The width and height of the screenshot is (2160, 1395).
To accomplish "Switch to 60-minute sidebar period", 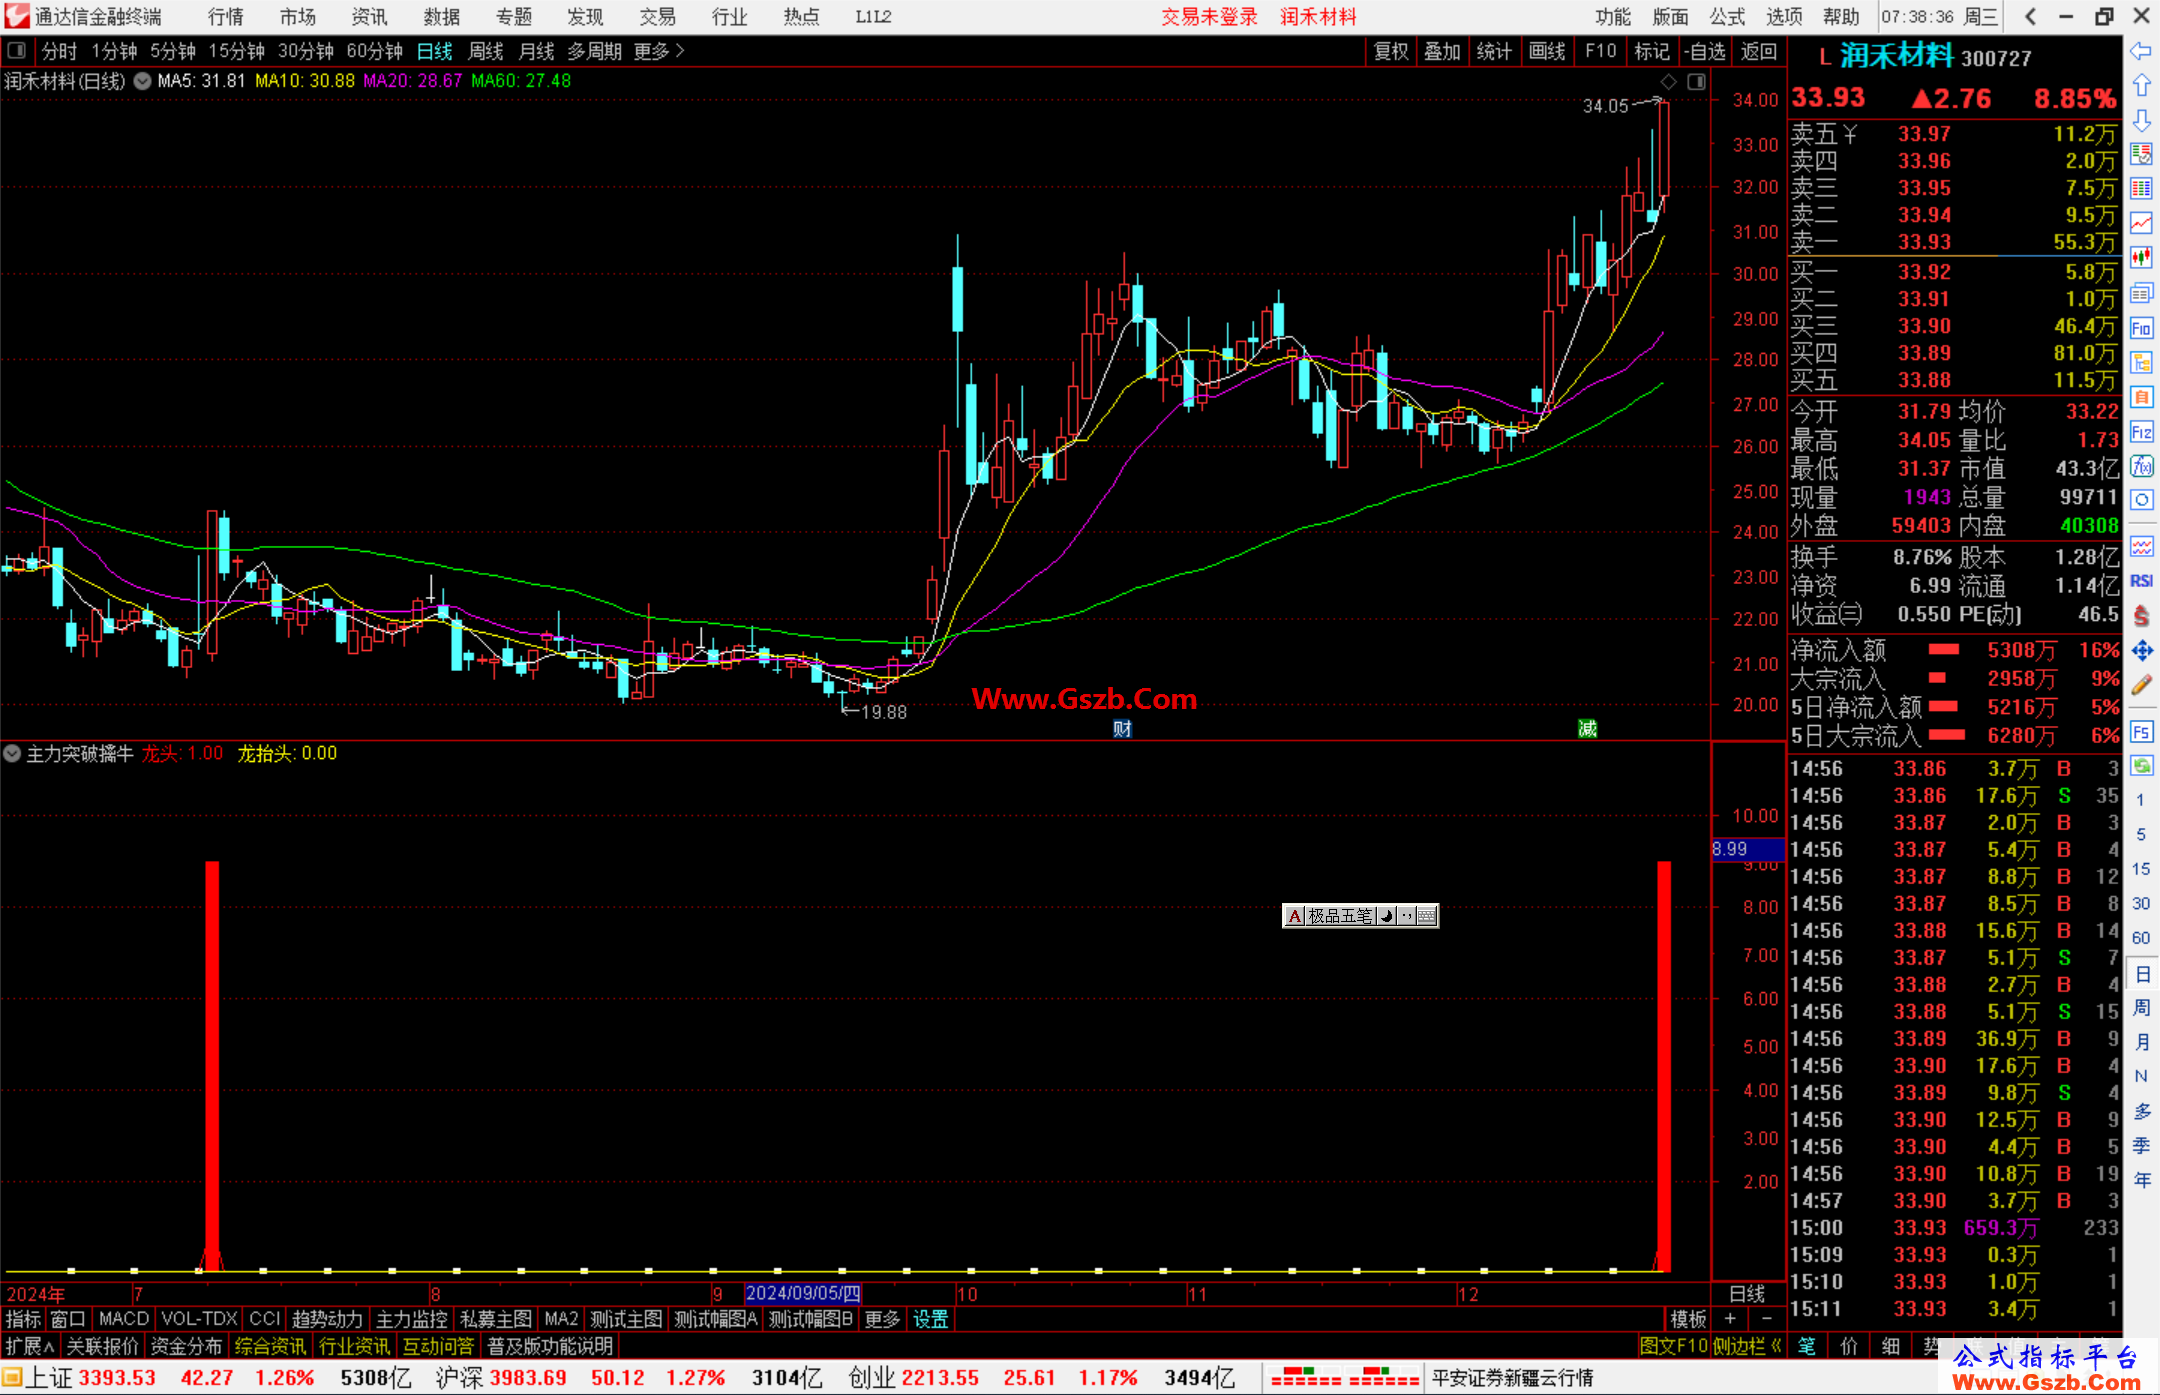I will pyautogui.click(x=2141, y=938).
